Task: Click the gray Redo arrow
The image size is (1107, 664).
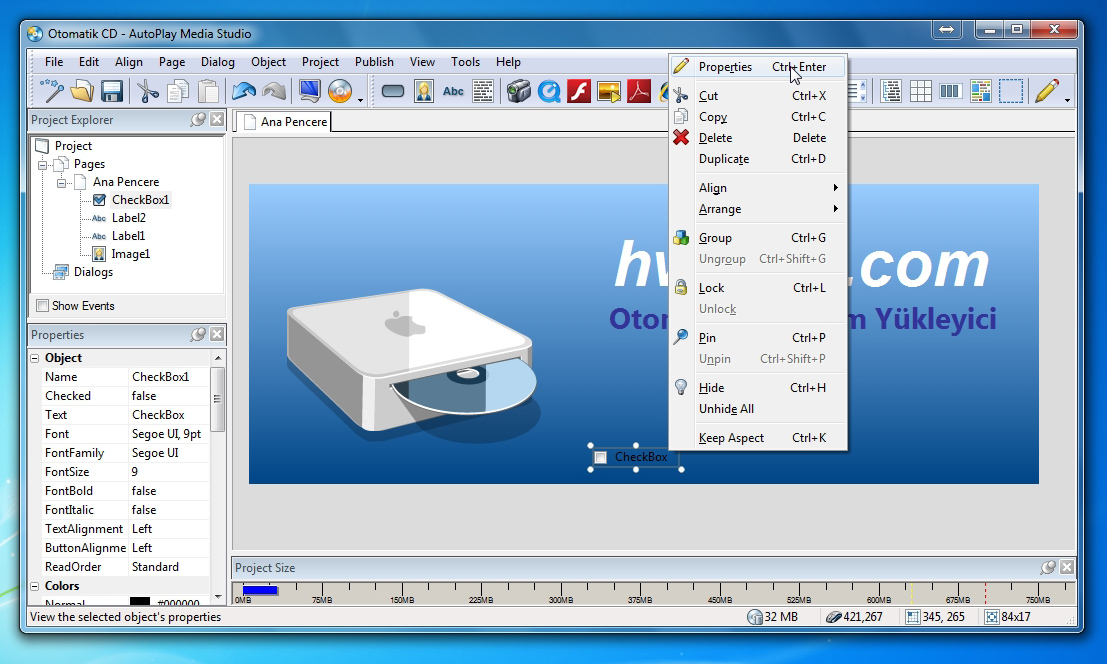Action: point(274,91)
